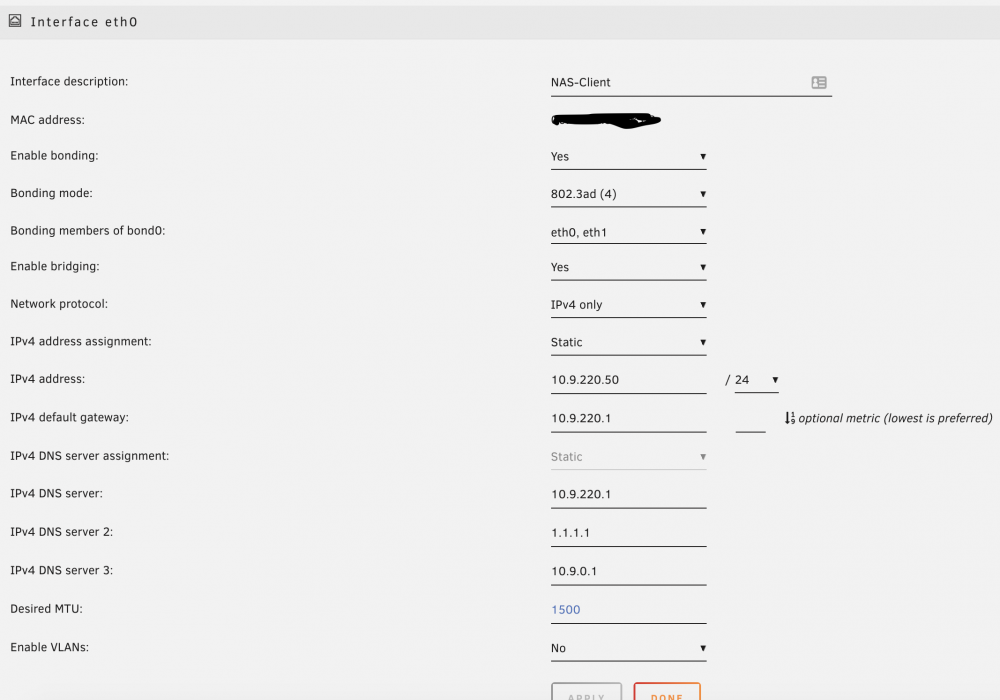Click the card icon in Interface description field

coord(819,82)
